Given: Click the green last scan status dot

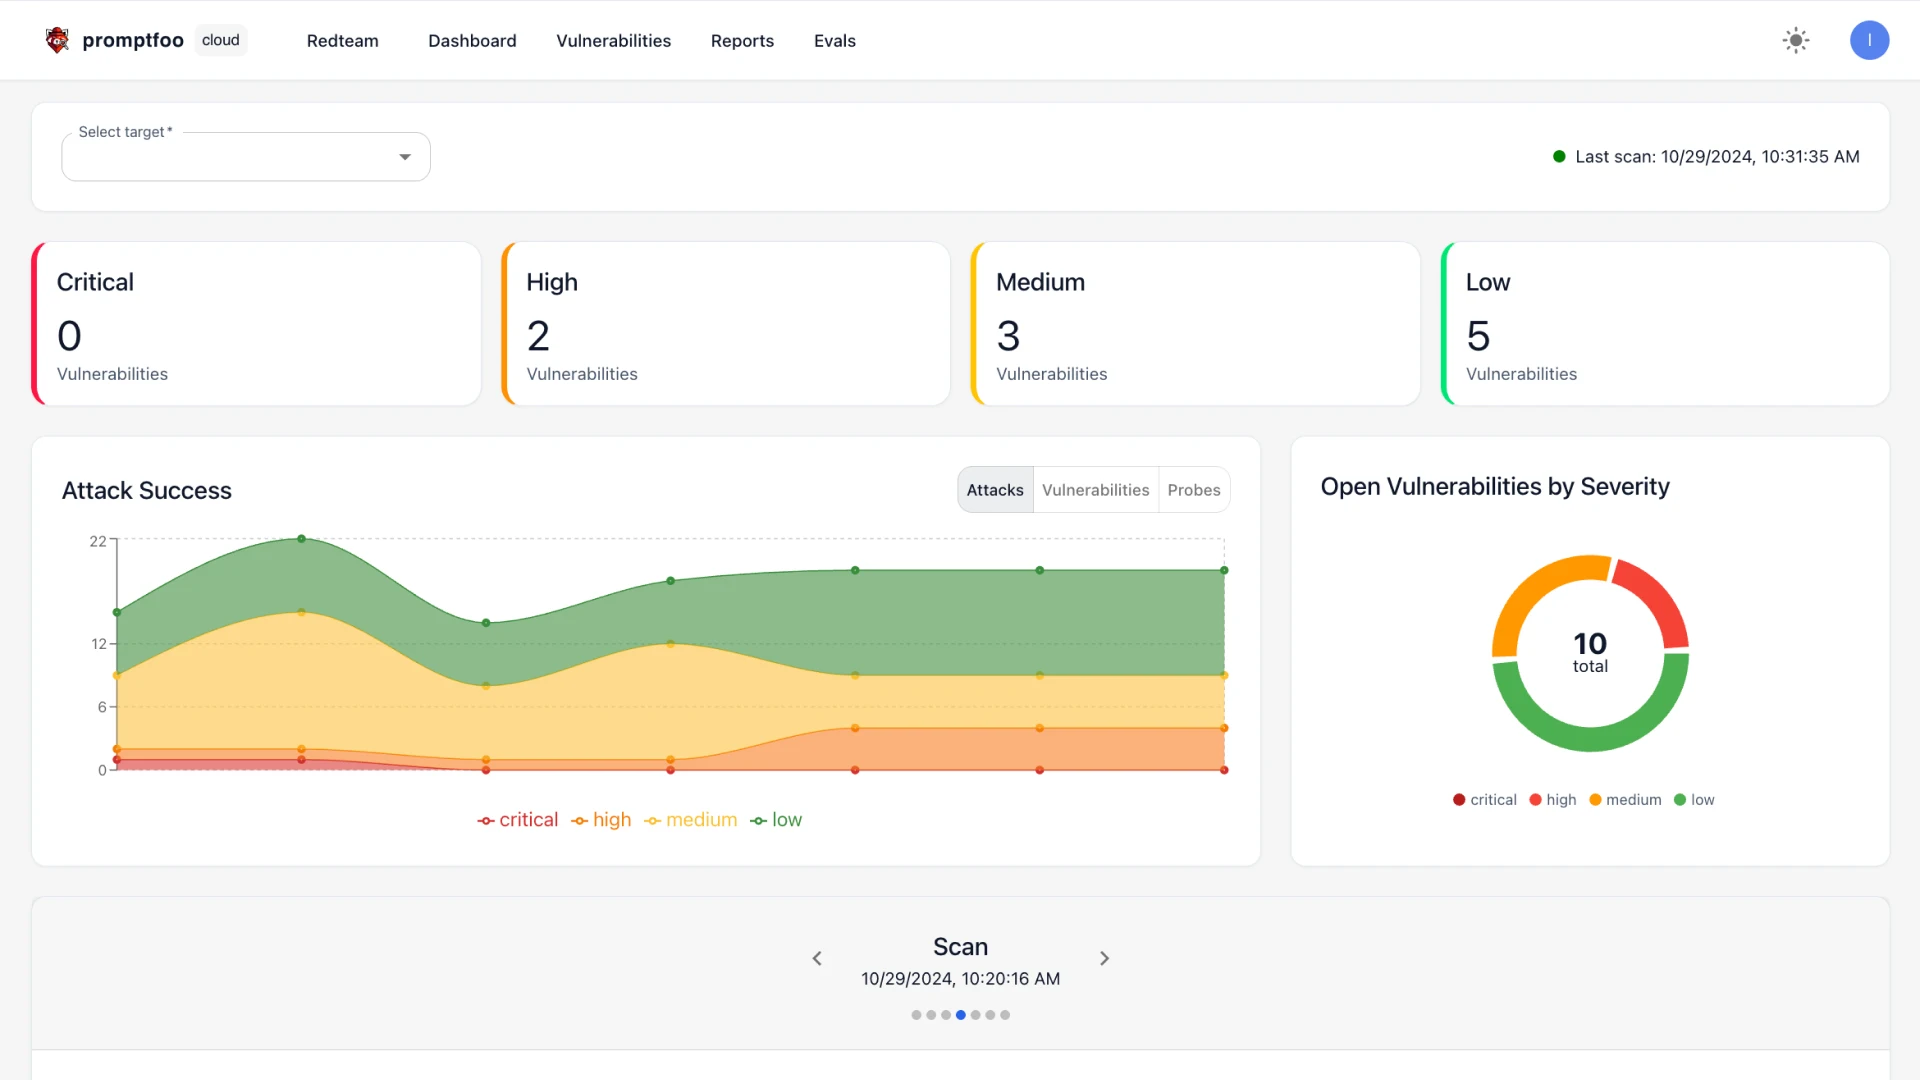Looking at the screenshot, I should click(x=1559, y=156).
